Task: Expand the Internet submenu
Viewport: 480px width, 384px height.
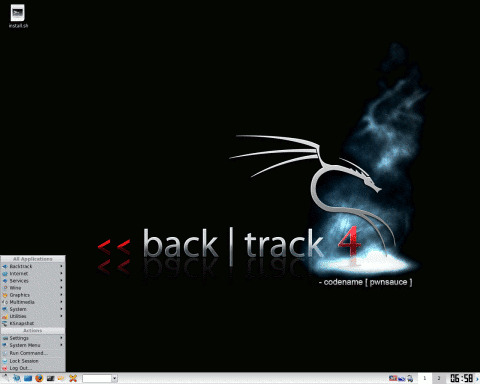Action: tap(33, 273)
